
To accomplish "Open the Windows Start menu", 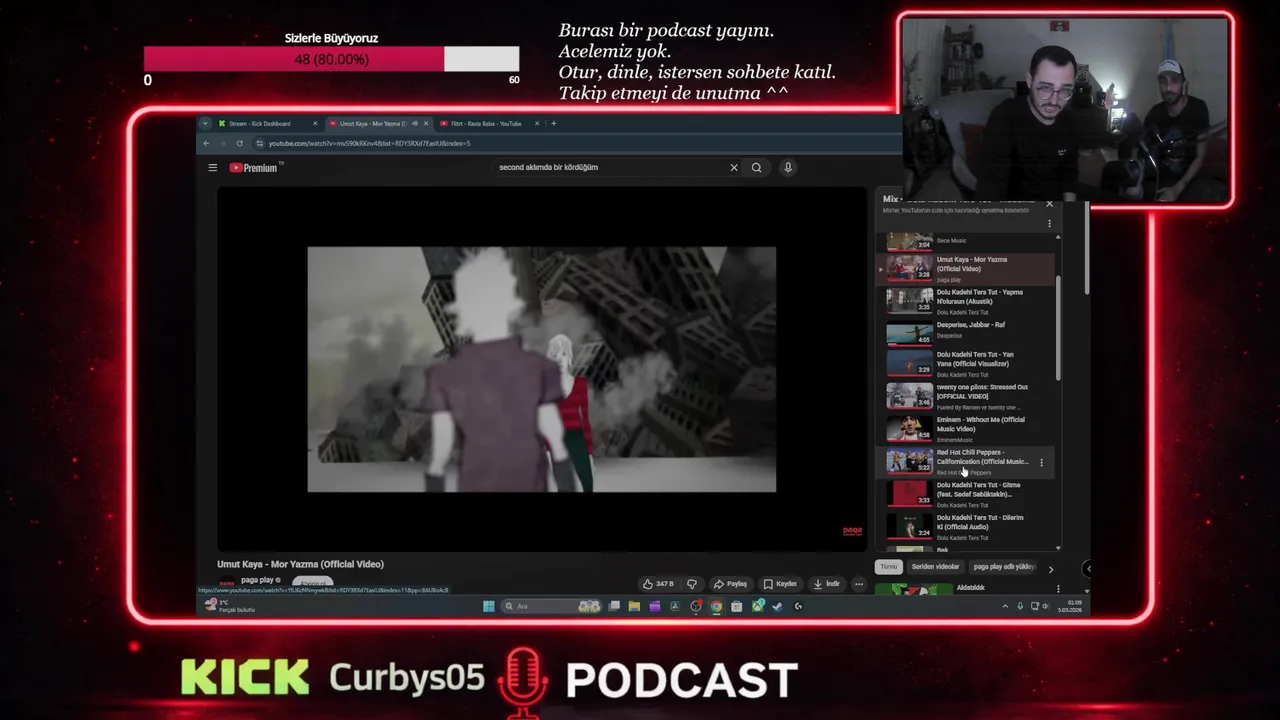I will tap(488, 606).
